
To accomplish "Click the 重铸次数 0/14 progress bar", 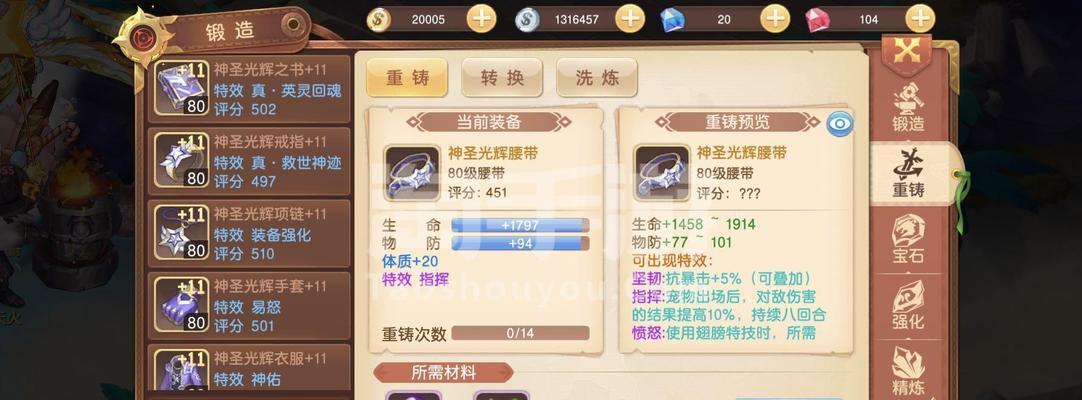I will (x=520, y=333).
